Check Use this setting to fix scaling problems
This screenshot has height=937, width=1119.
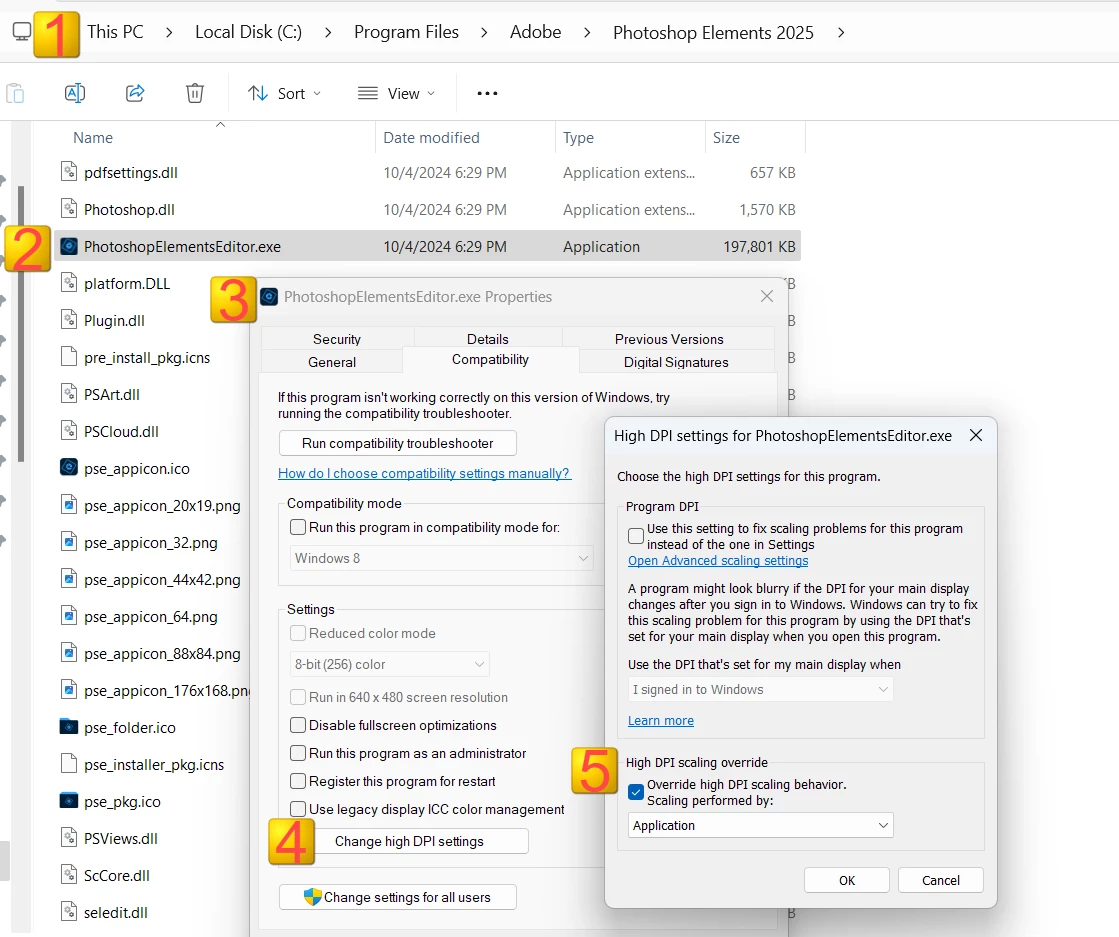[636, 536]
